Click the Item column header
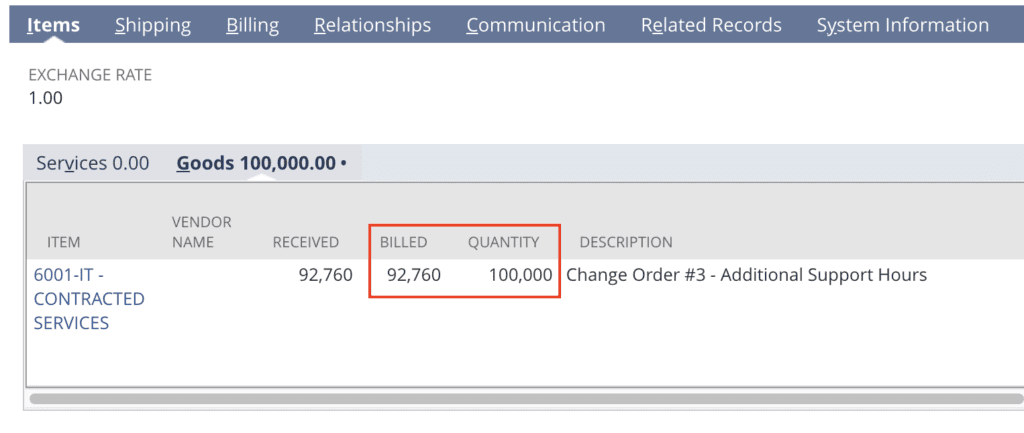The image size is (1024, 433). 64,242
